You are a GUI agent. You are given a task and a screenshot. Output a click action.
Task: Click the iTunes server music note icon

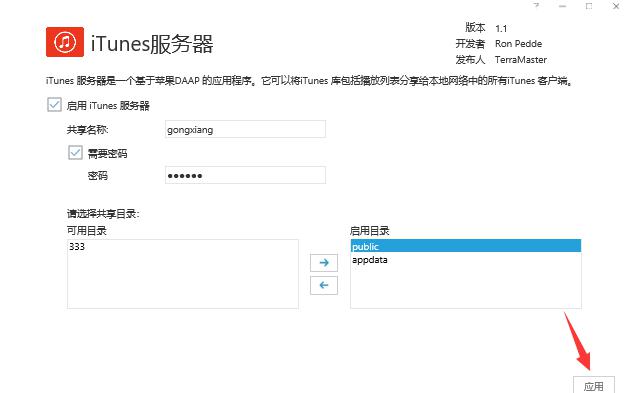[x=65, y=42]
